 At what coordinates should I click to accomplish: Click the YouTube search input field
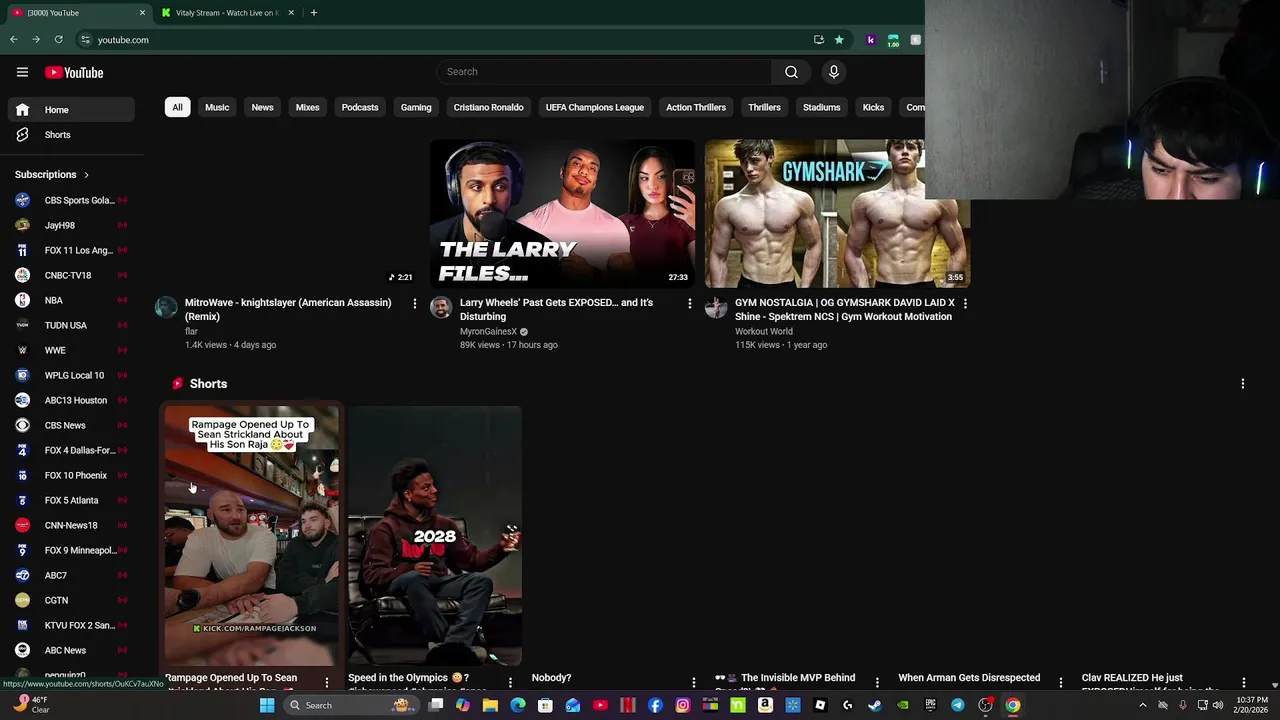point(604,72)
